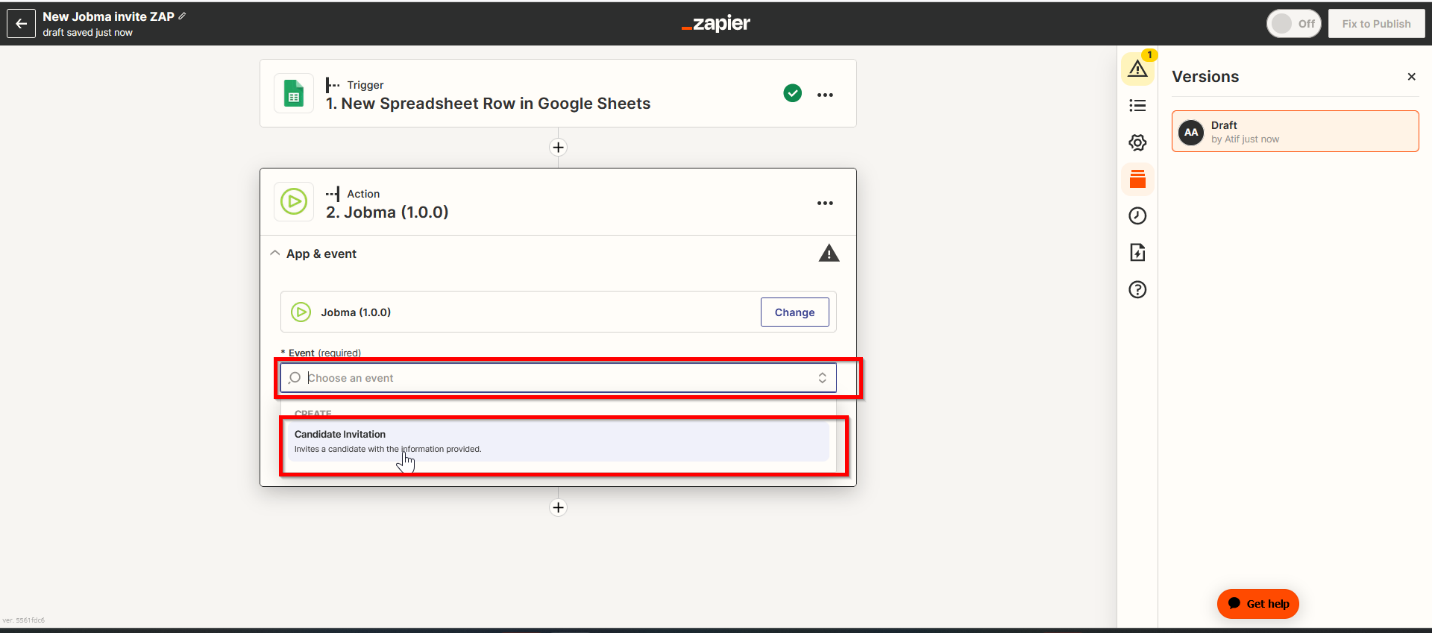Select the New Spreadsheet Row trigger step
This screenshot has width=1432, height=633.
click(x=488, y=103)
